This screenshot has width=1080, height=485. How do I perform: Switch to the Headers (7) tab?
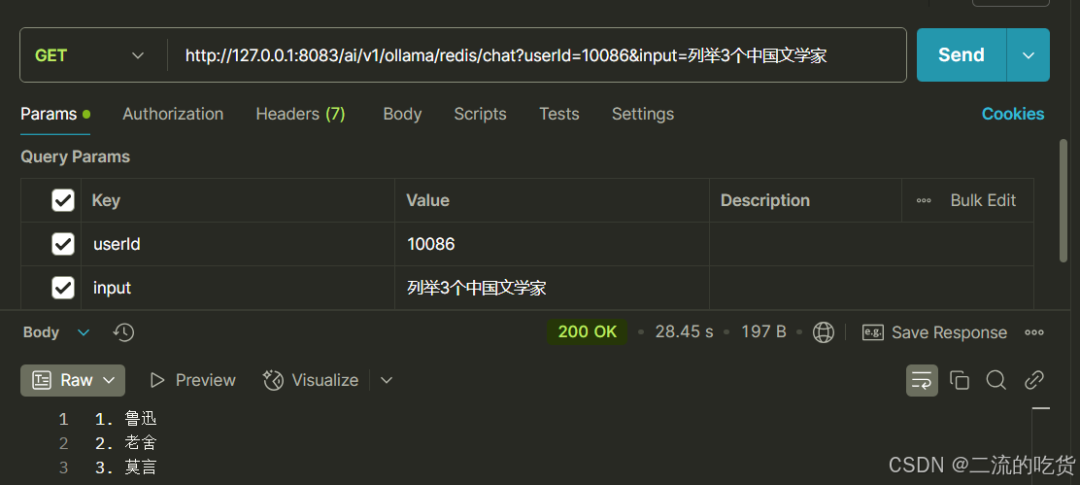[300, 114]
